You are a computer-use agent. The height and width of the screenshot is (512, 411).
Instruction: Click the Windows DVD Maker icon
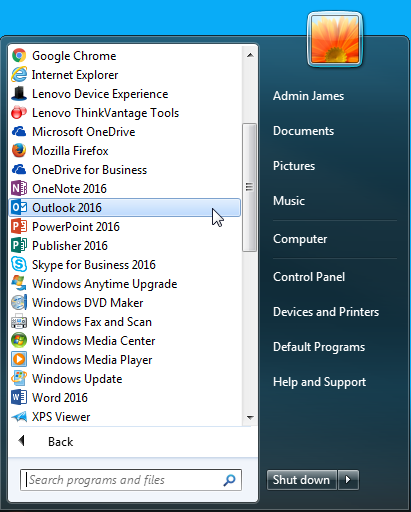coord(19,302)
